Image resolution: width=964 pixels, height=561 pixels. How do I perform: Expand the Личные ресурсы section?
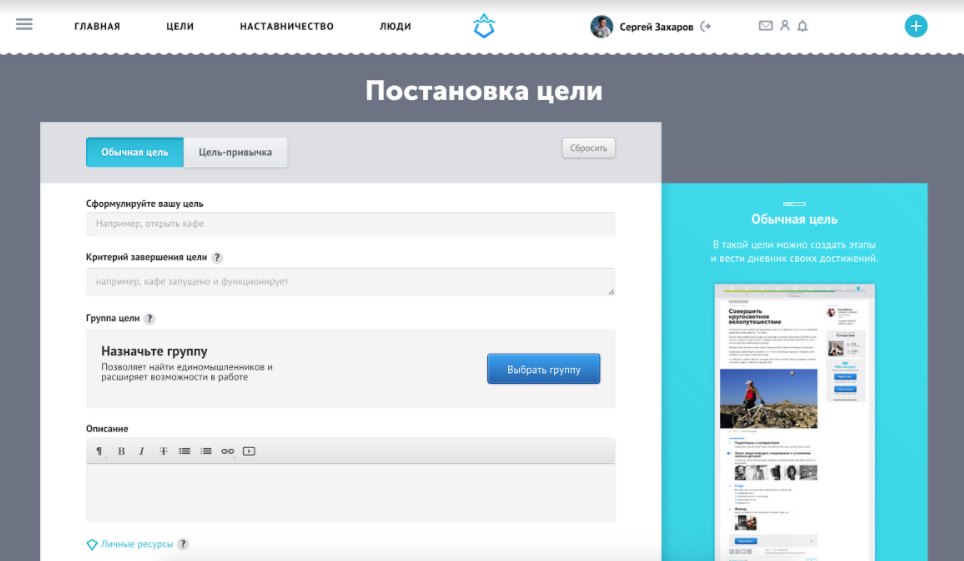point(136,544)
